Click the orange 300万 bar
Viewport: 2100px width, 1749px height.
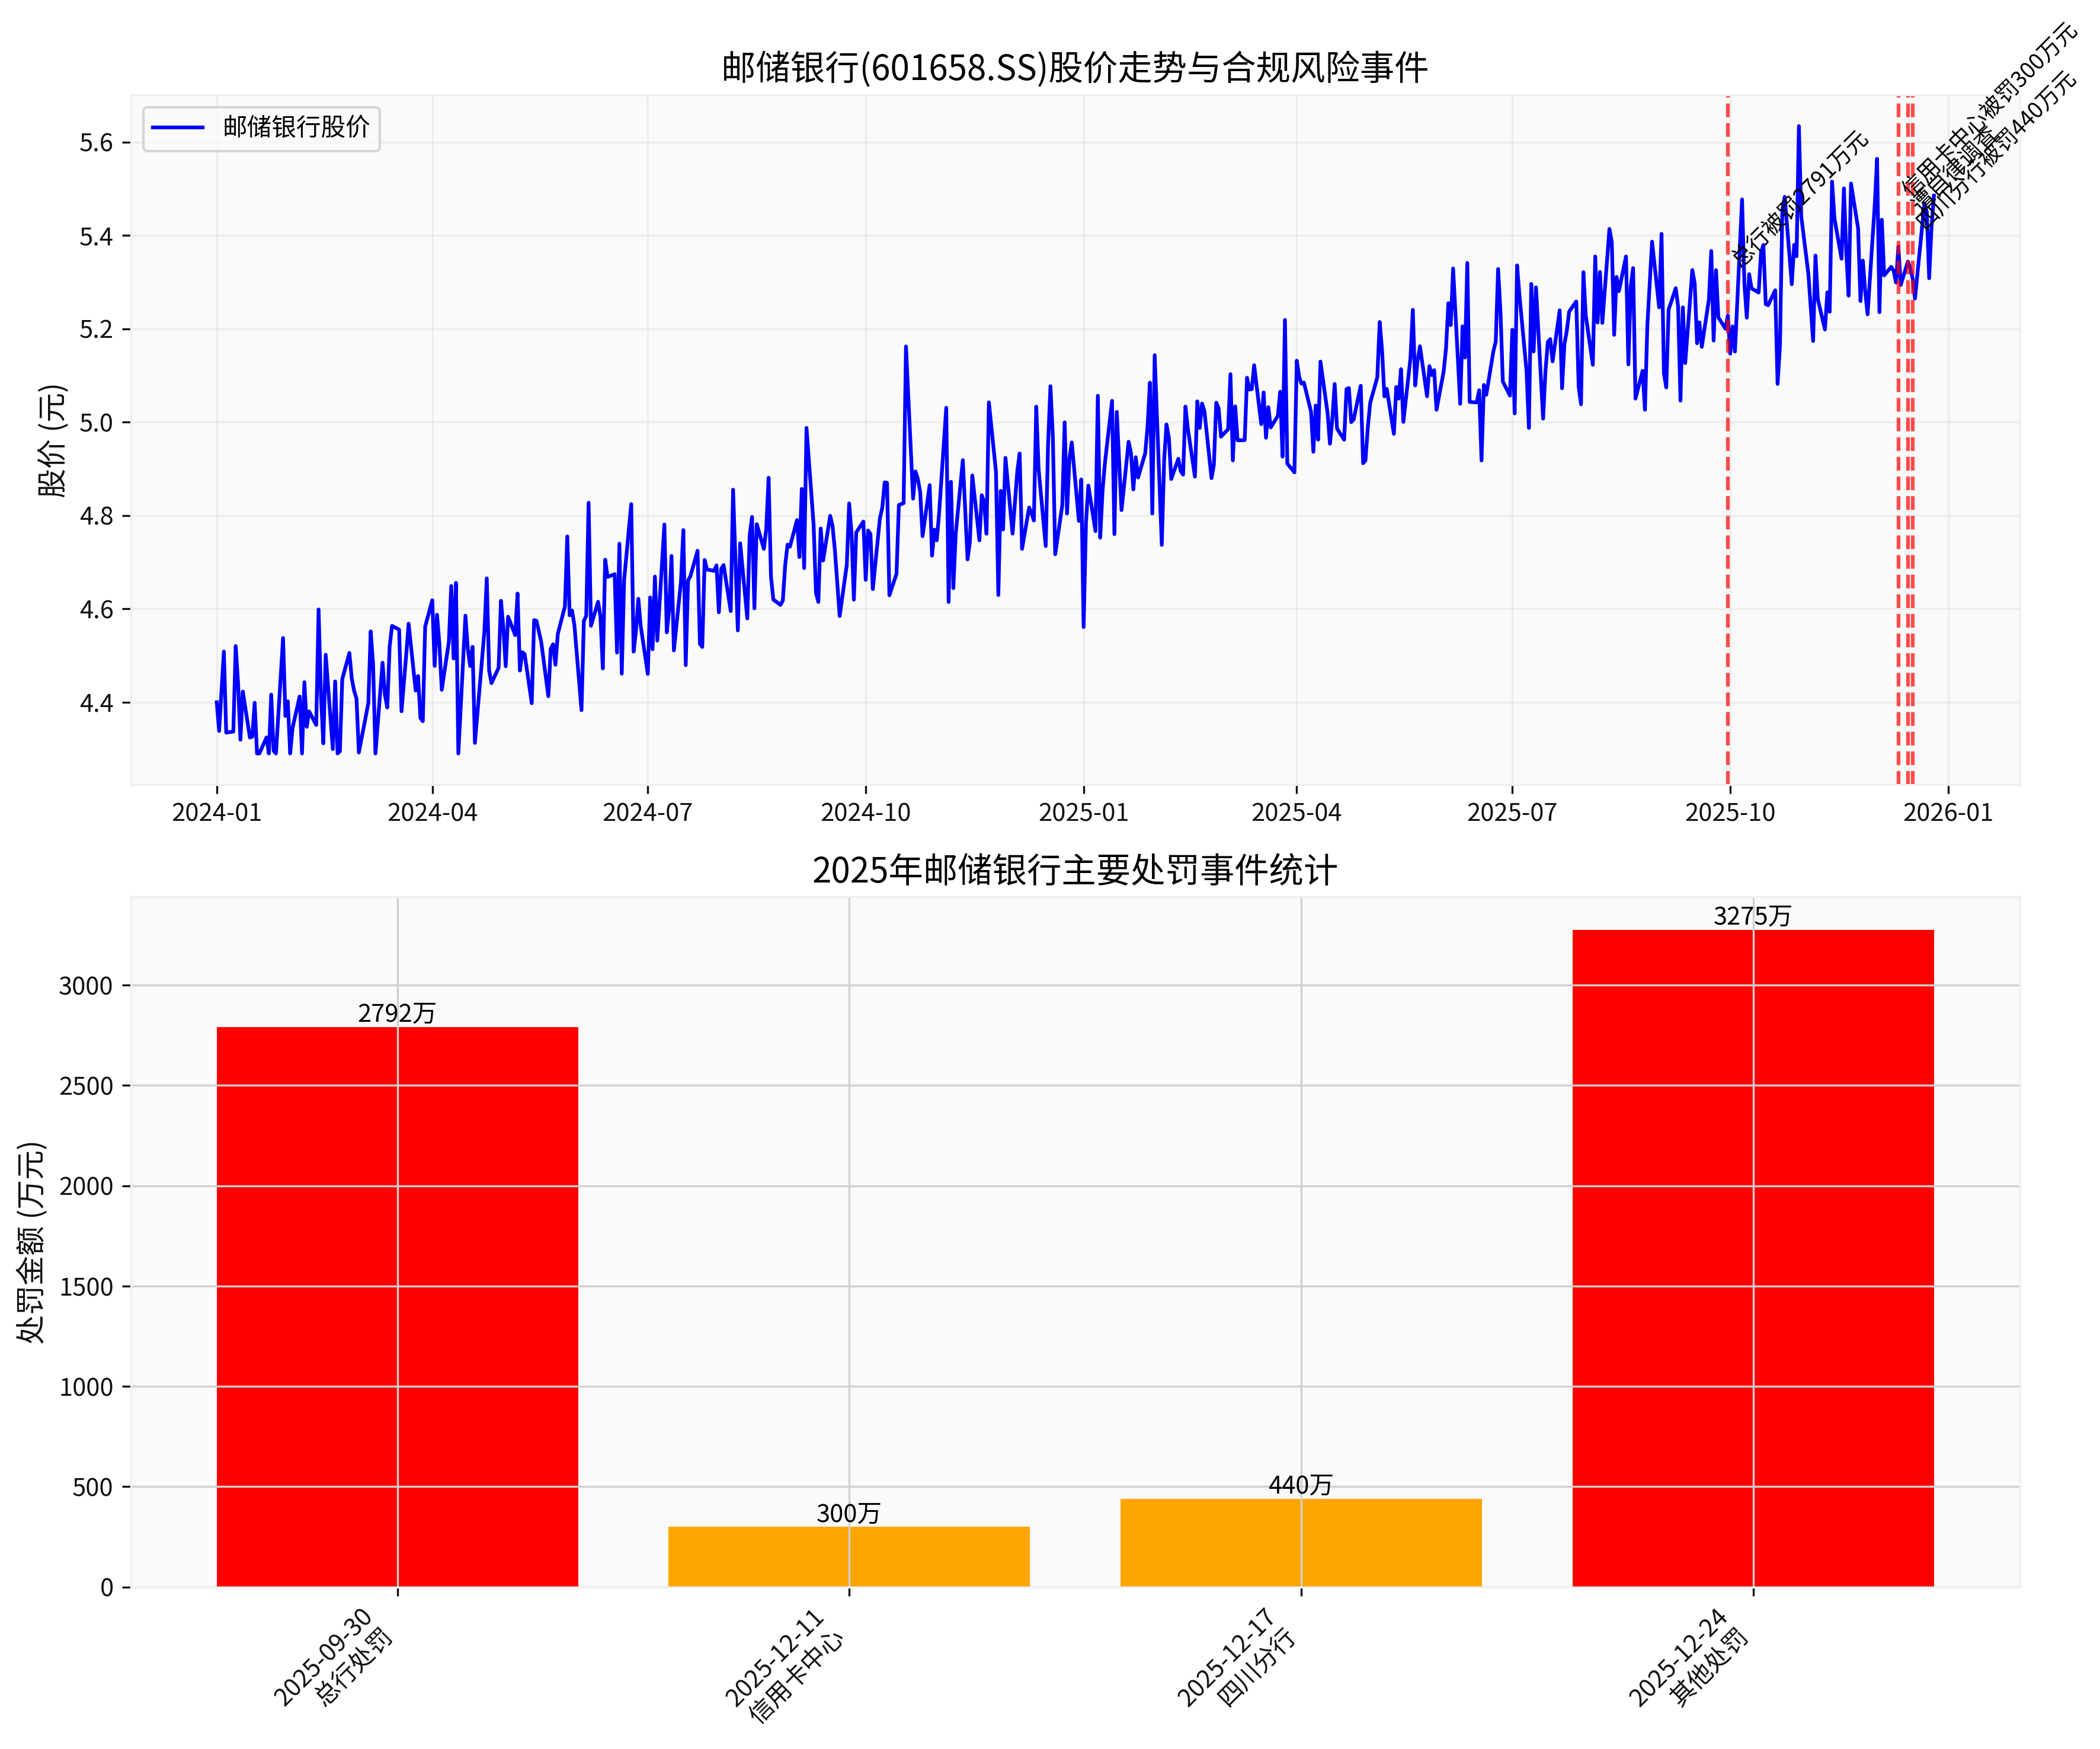click(848, 1556)
